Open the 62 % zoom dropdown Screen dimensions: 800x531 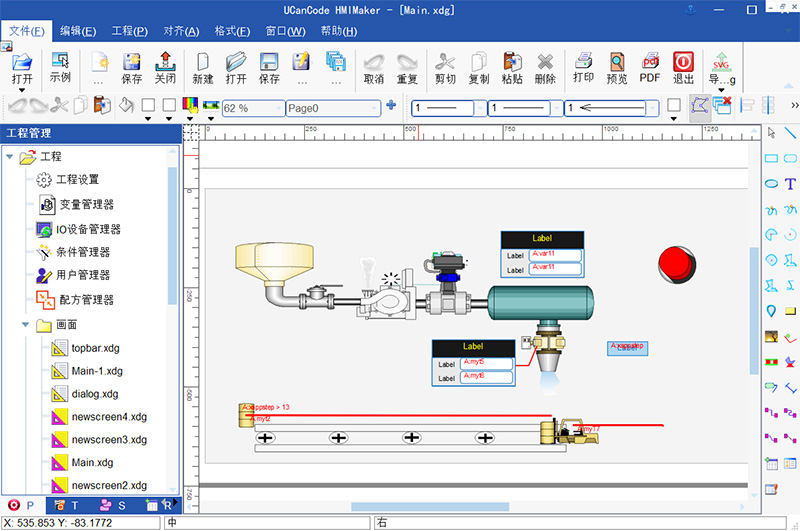tap(276, 107)
